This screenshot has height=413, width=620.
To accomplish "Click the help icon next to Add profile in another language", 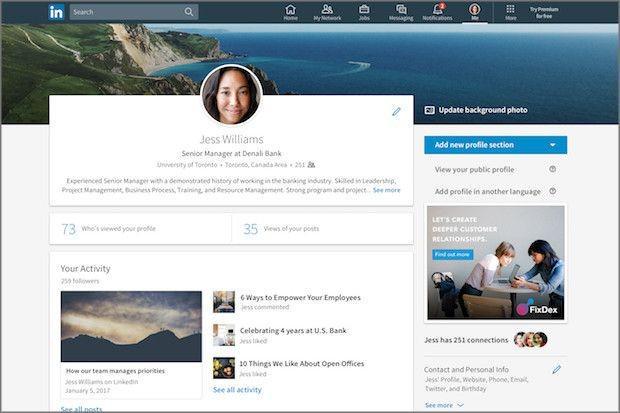I will [x=552, y=191].
